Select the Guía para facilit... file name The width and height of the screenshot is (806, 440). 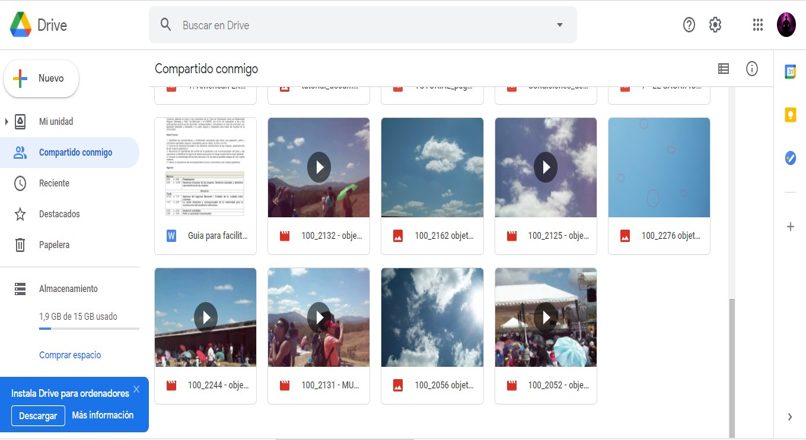point(217,236)
